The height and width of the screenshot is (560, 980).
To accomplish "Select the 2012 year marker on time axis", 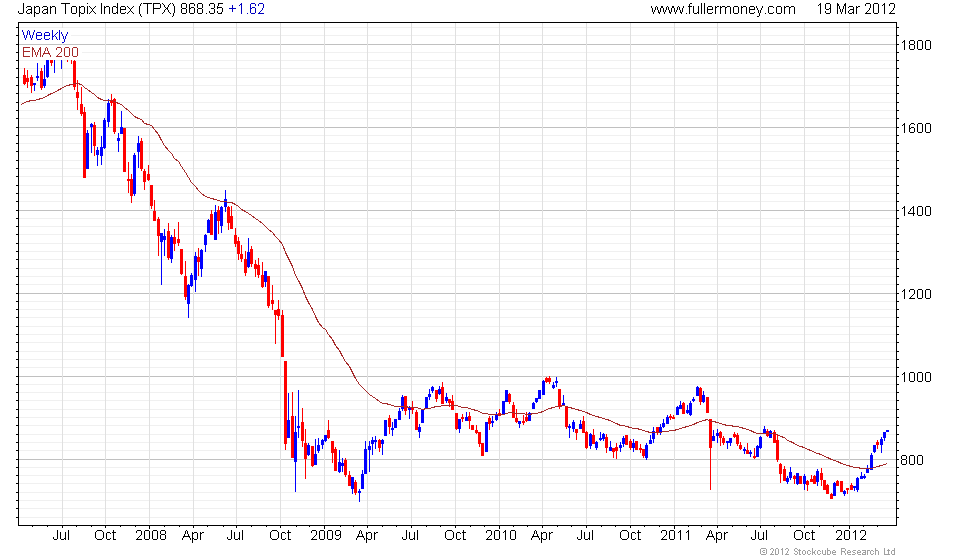I will point(851,536).
